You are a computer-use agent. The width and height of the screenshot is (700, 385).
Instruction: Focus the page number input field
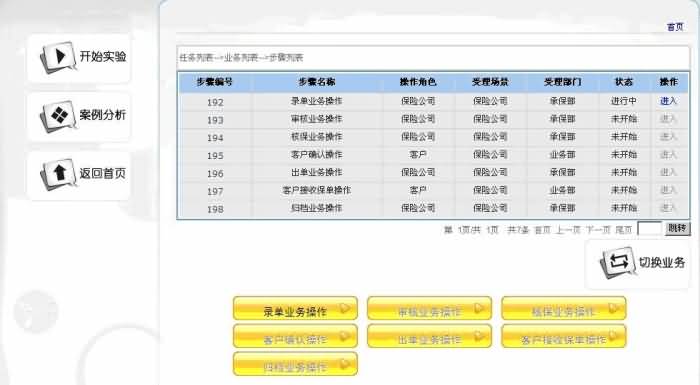point(650,229)
